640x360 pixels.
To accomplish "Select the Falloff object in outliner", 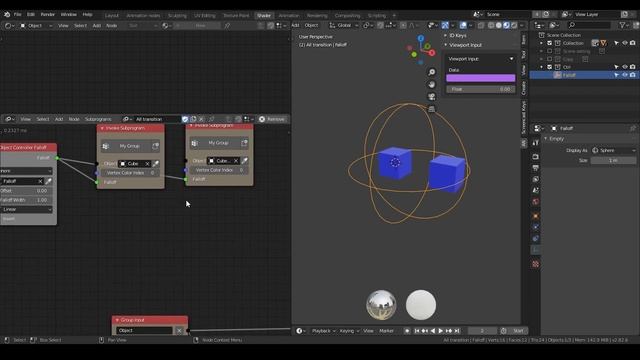I will pyautogui.click(x=569, y=75).
